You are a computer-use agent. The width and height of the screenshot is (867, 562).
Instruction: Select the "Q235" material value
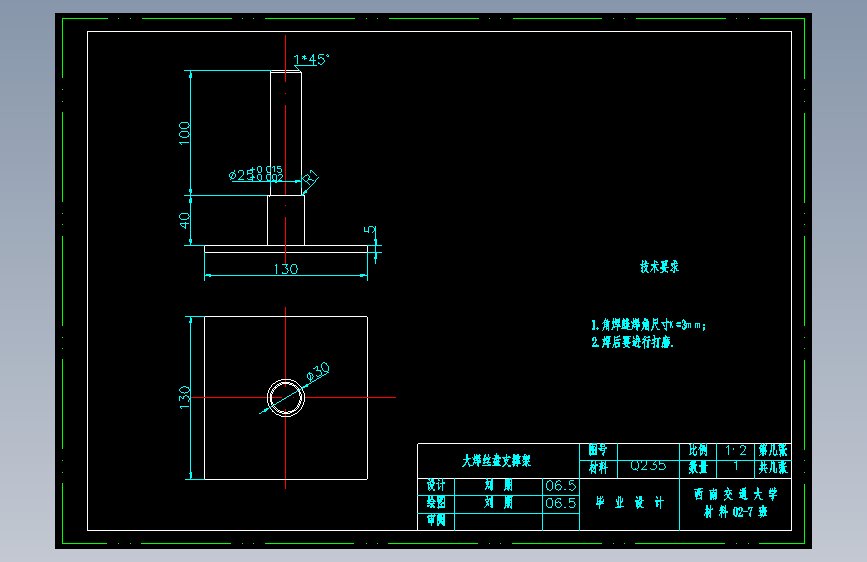[648, 466]
